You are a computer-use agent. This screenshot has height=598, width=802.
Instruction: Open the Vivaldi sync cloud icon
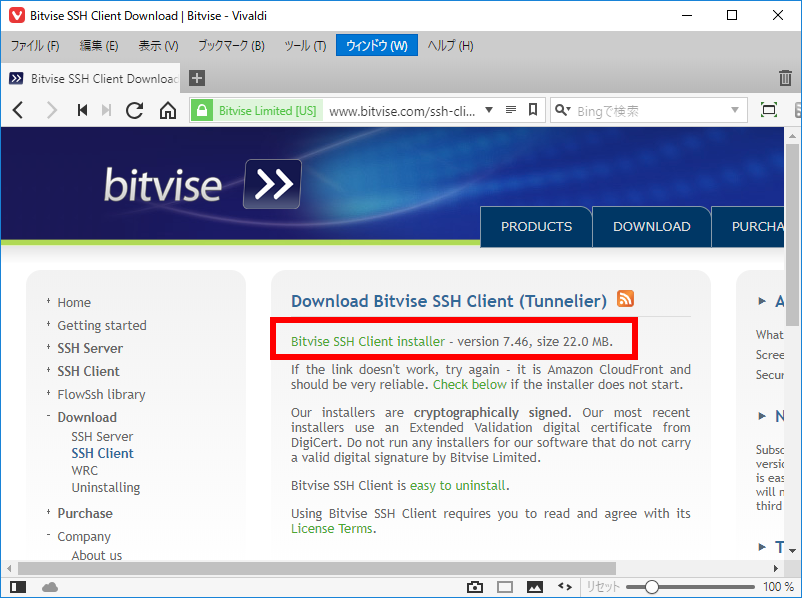(50, 587)
